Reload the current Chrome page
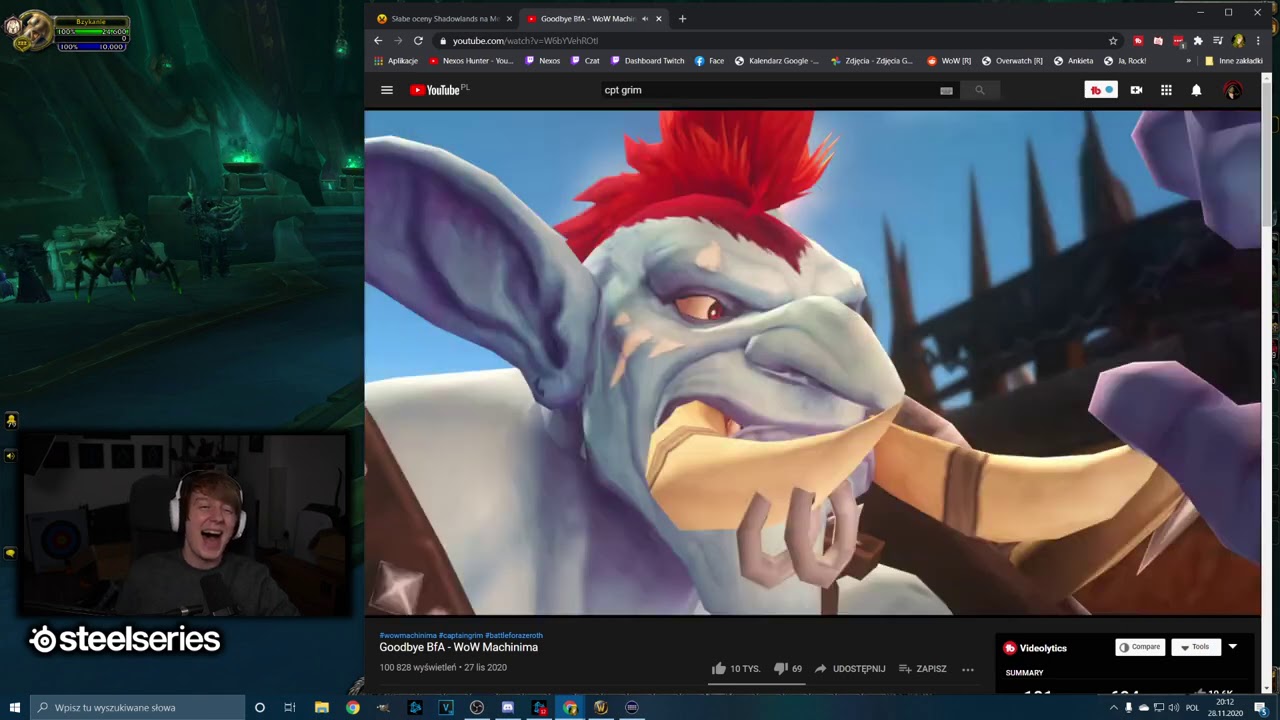Screen dimensions: 1280x720 point(418,41)
